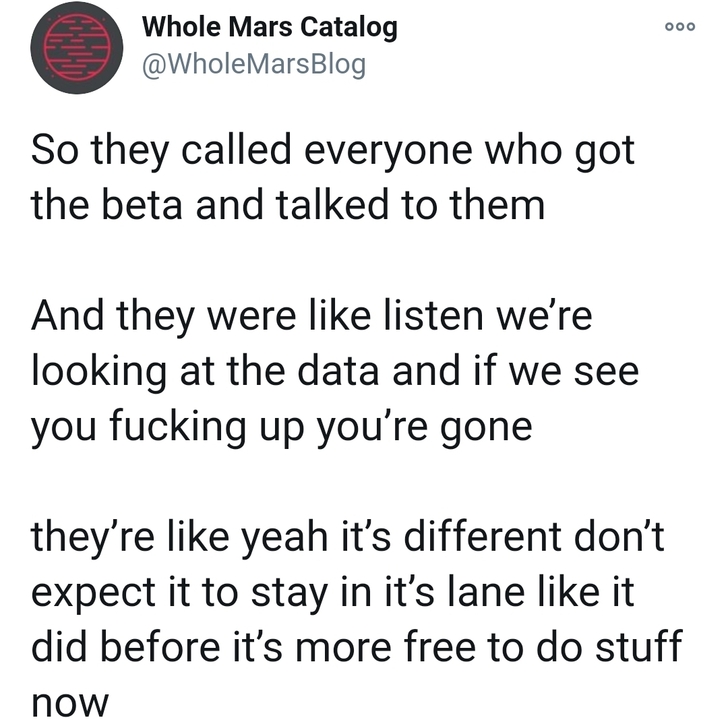Click the word 'gone' ending second paragraph
This screenshot has height=720, width=728.
coord(487,428)
